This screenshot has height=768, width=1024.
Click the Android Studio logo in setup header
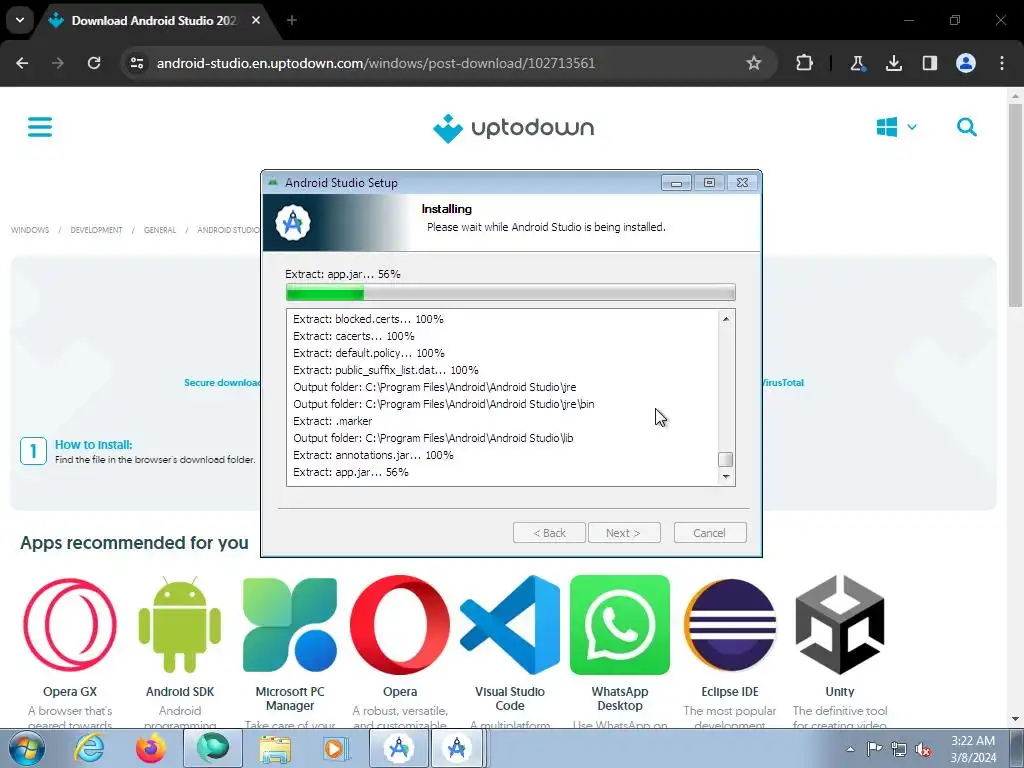(x=293, y=223)
